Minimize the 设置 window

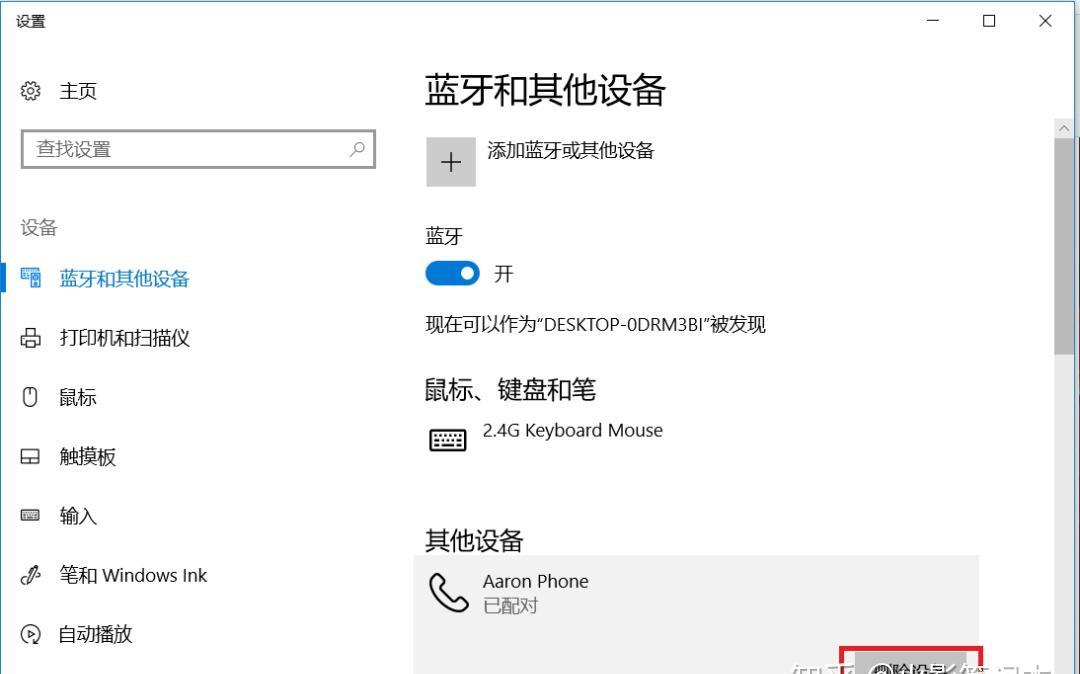(933, 21)
